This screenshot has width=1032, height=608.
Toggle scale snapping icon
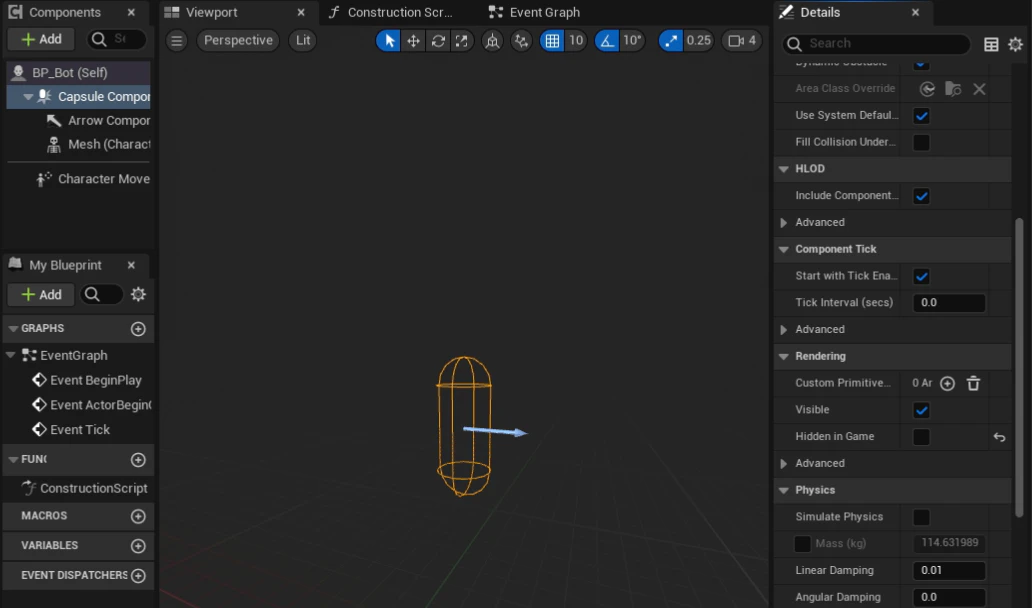[670, 41]
